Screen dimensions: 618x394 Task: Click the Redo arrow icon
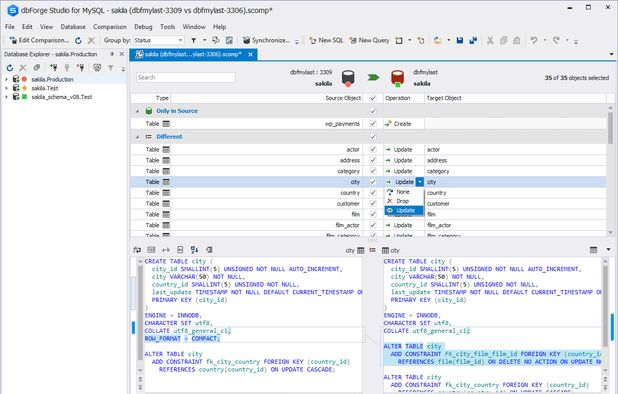pyautogui.click(x=556, y=40)
